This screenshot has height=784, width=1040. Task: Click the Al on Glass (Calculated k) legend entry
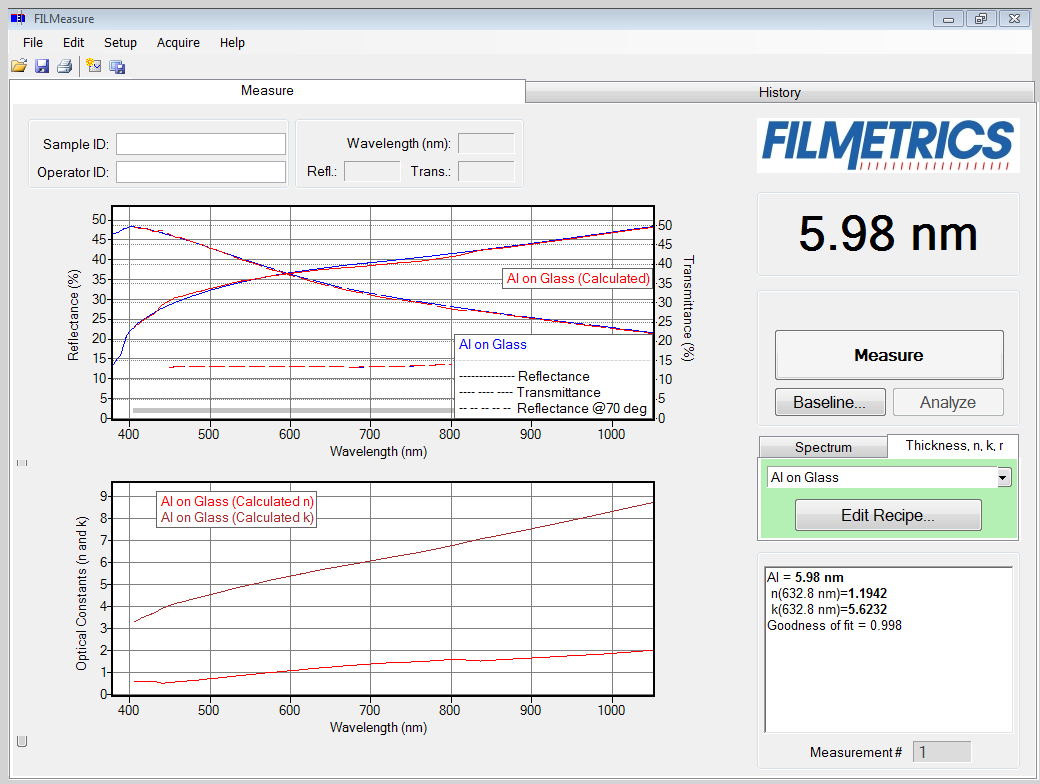[x=237, y=517]
